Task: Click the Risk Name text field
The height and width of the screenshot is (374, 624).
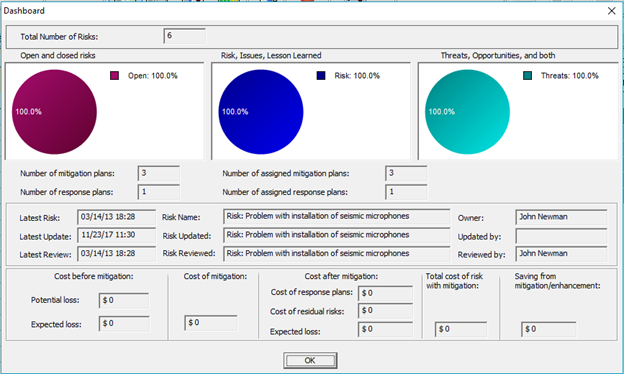Action: [x=337, y=216]
